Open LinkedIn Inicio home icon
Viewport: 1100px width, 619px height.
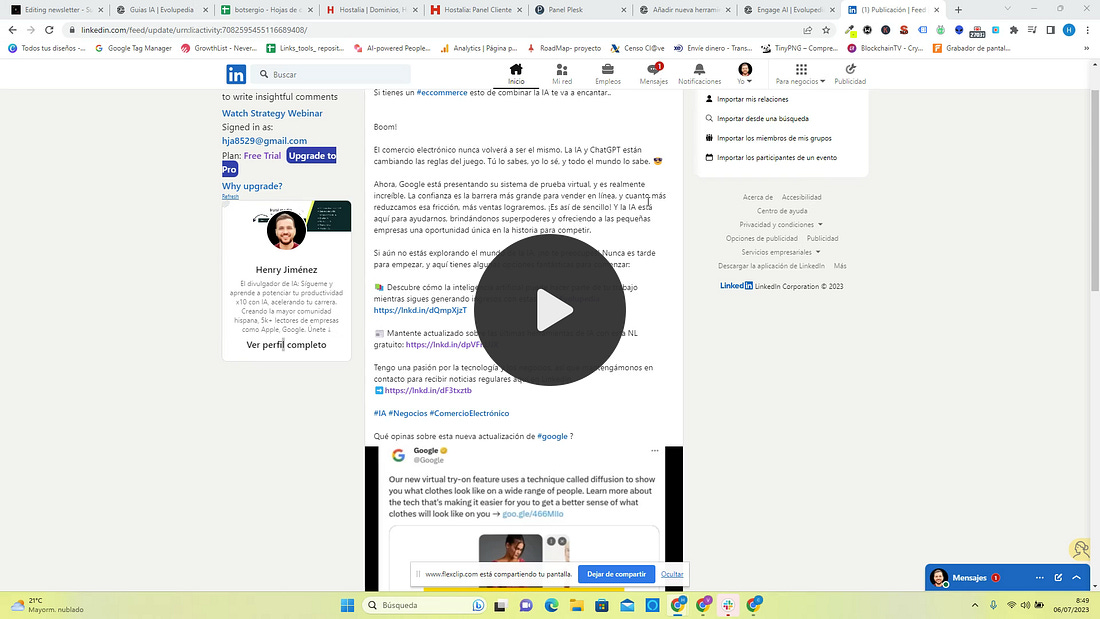[x=516, y=69]
